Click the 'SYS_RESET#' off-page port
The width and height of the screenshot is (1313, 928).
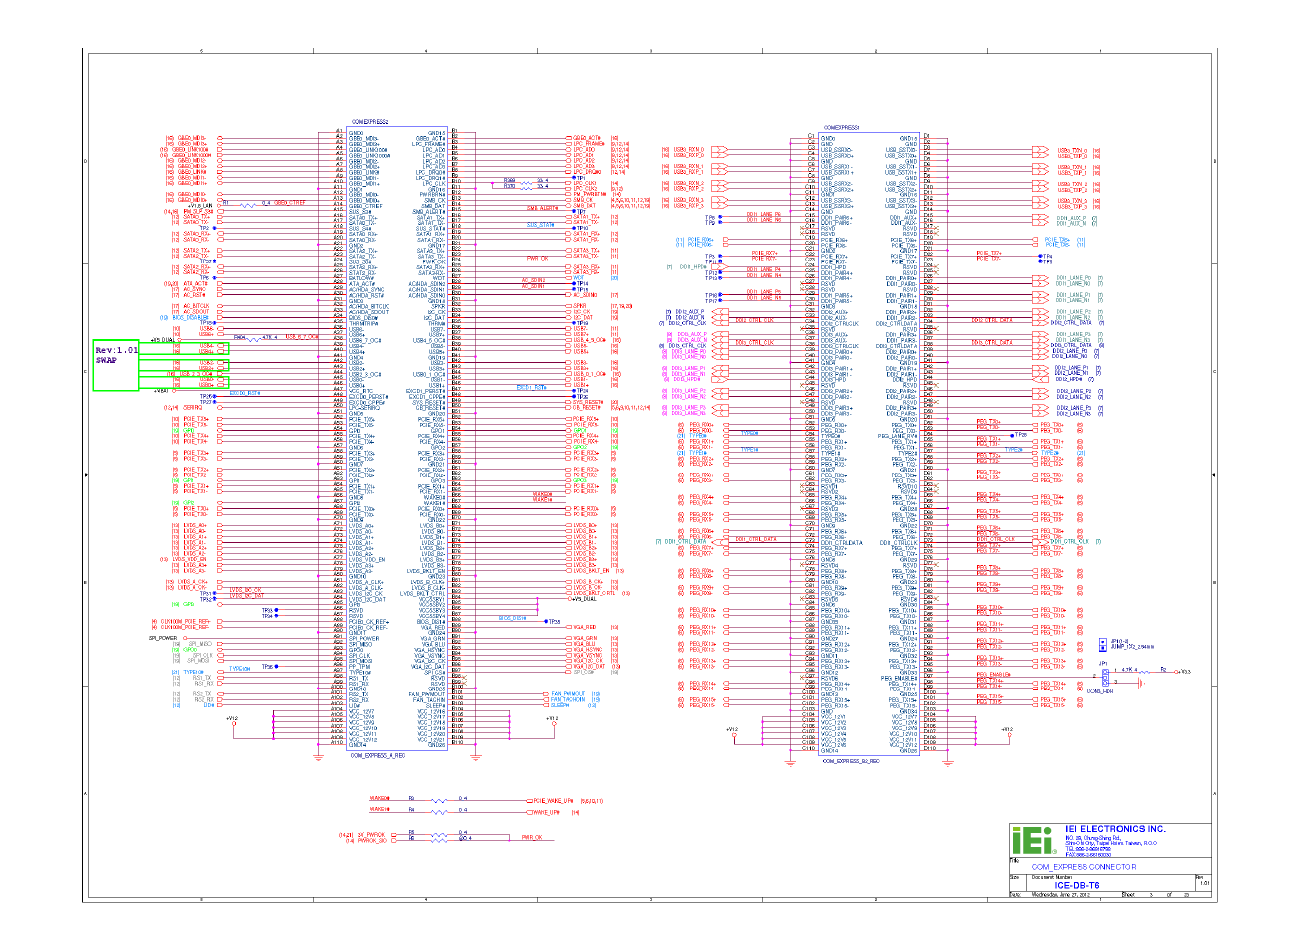pos(585,402)
